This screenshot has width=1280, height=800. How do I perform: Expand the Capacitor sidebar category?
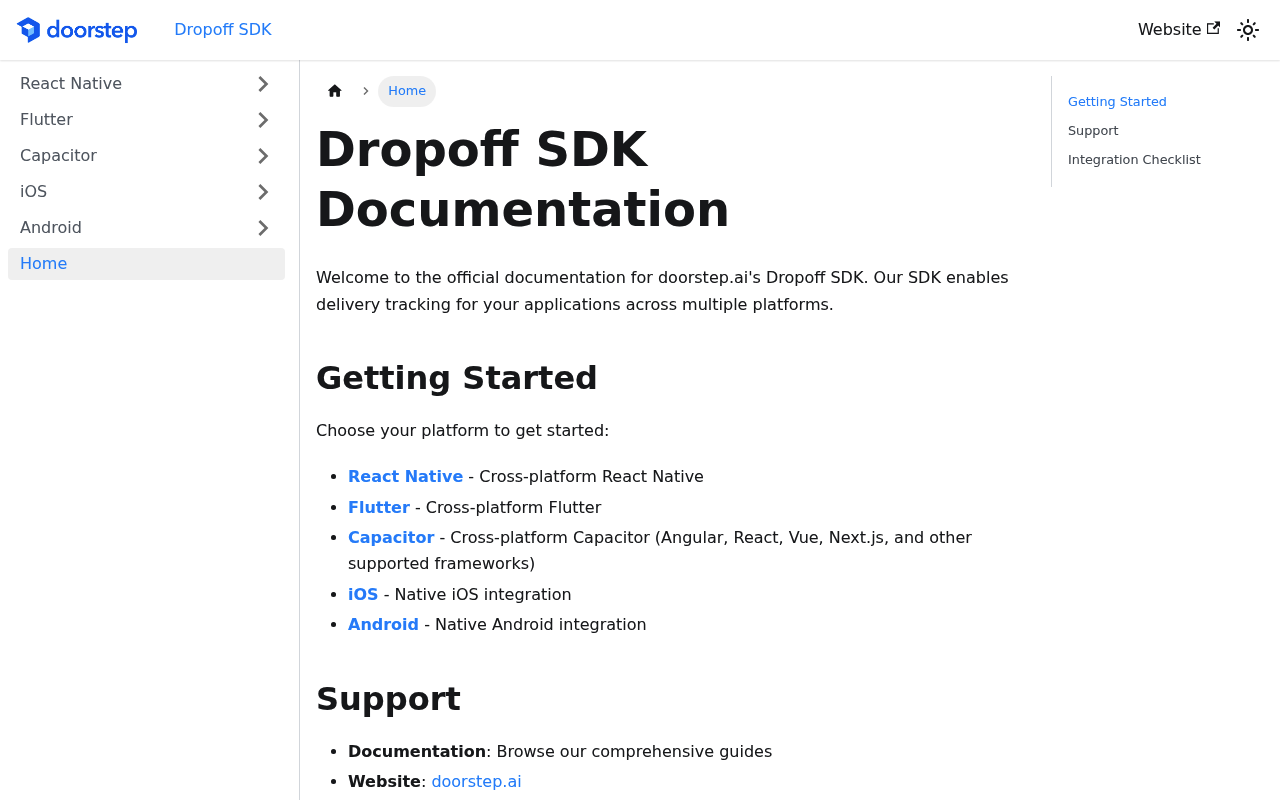coord(263,156)
